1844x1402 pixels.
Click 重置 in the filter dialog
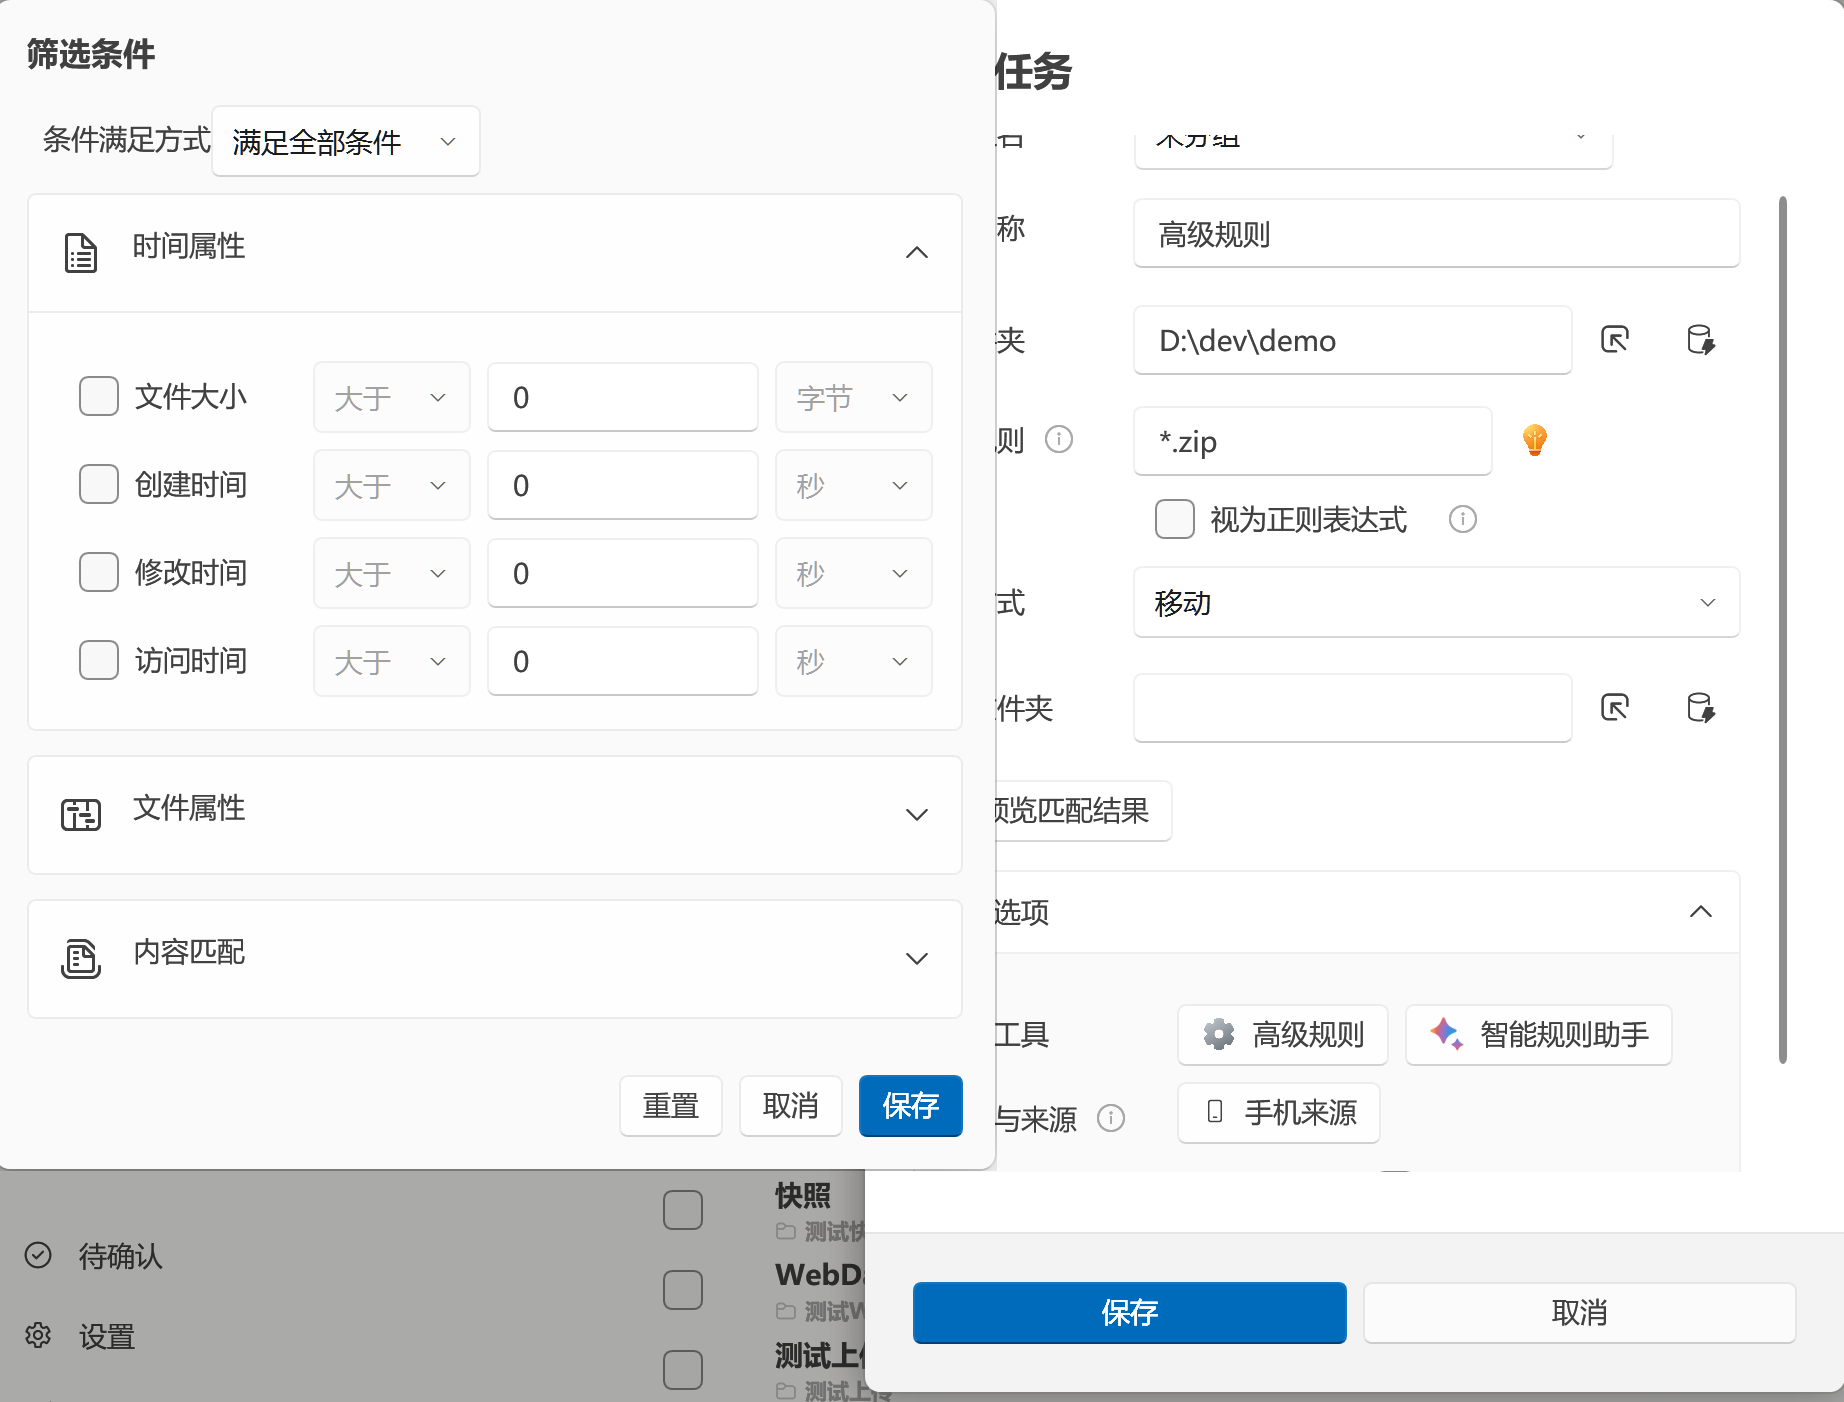coord(671,1106)
